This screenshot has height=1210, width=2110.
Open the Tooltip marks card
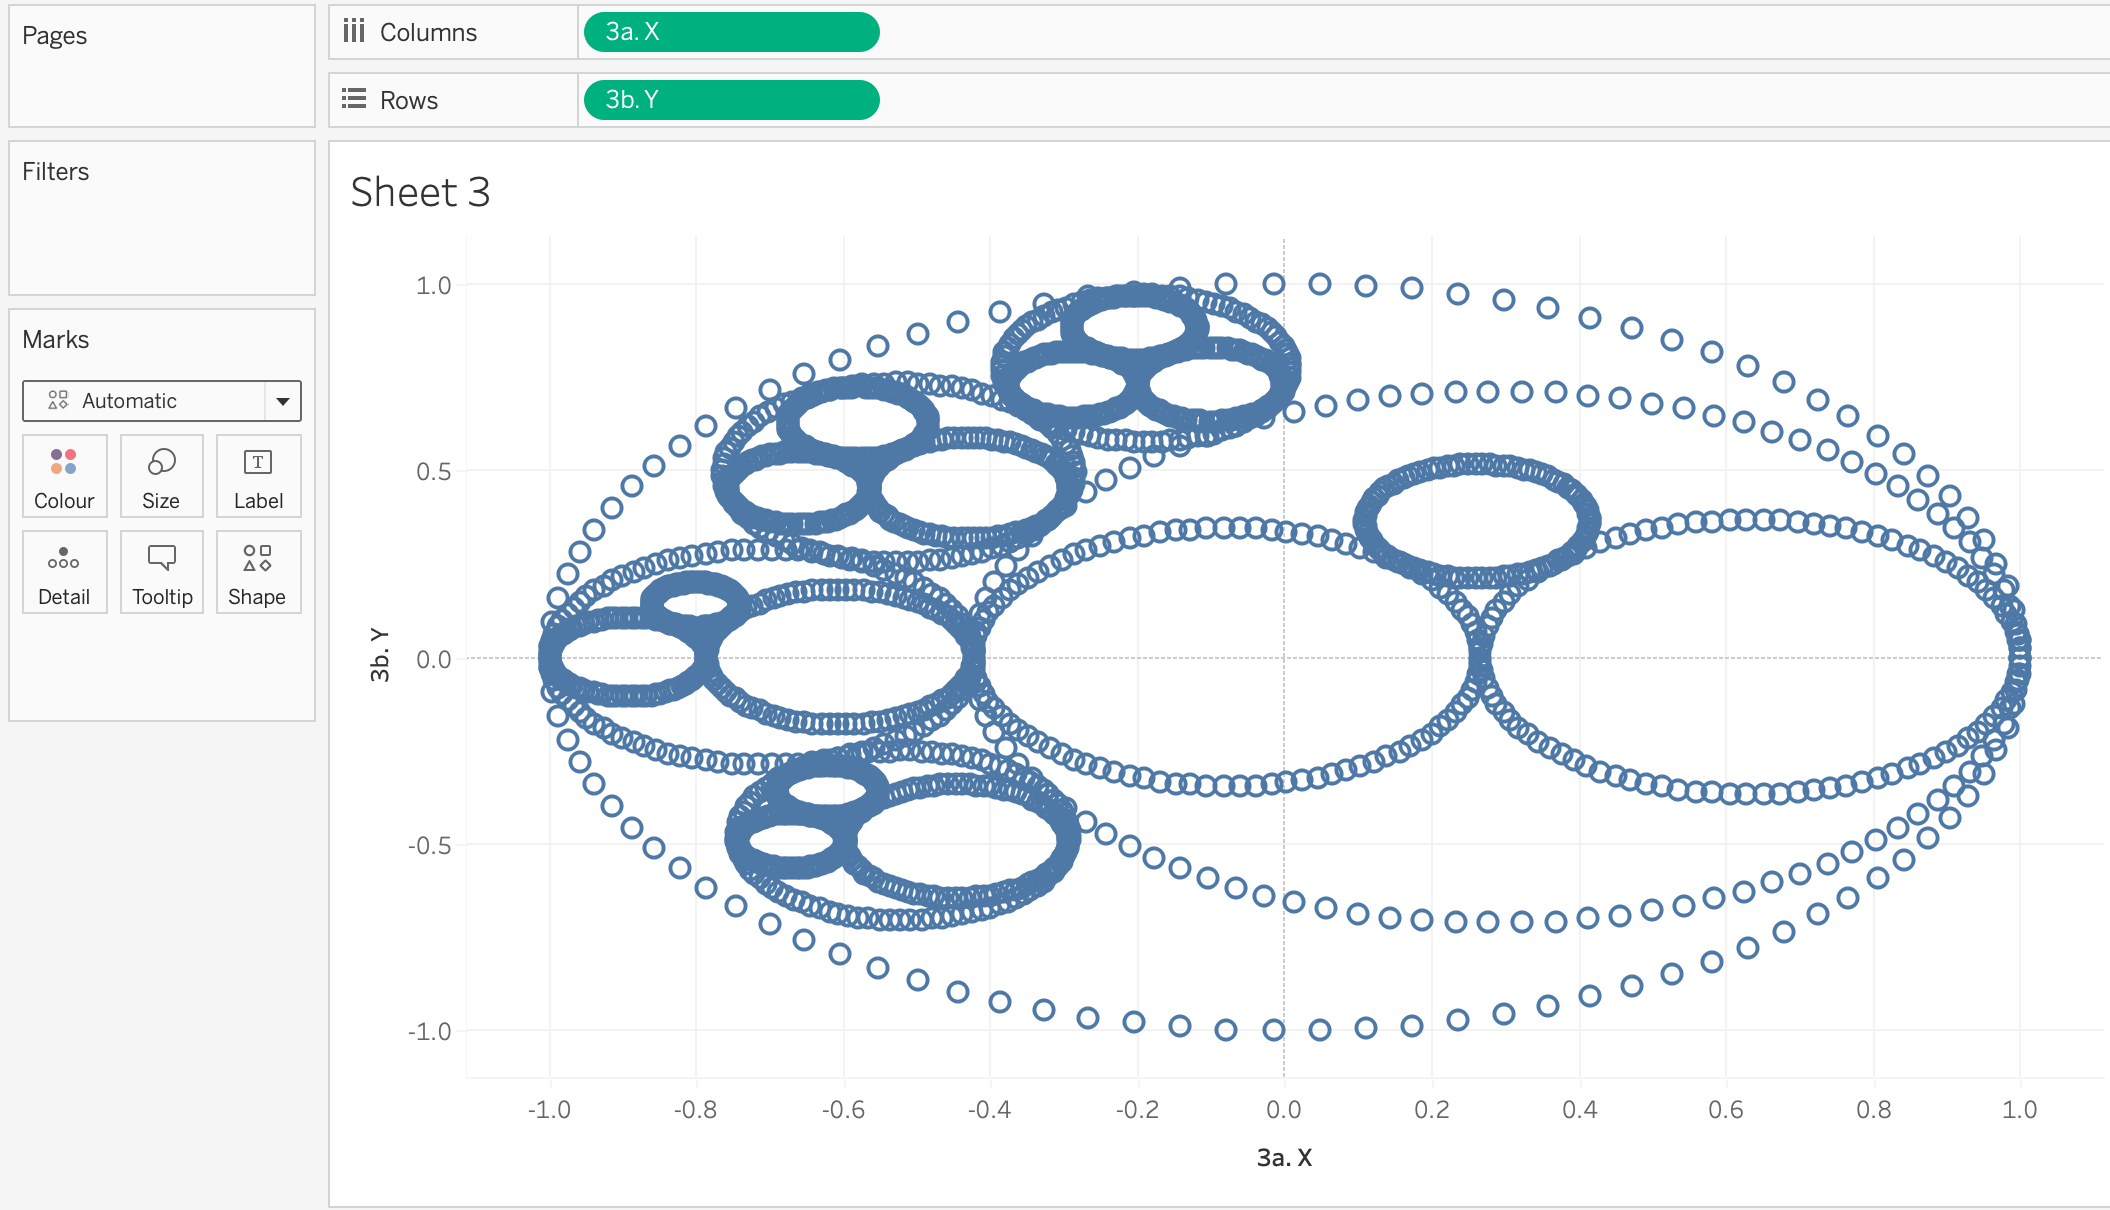coord(161,572)
